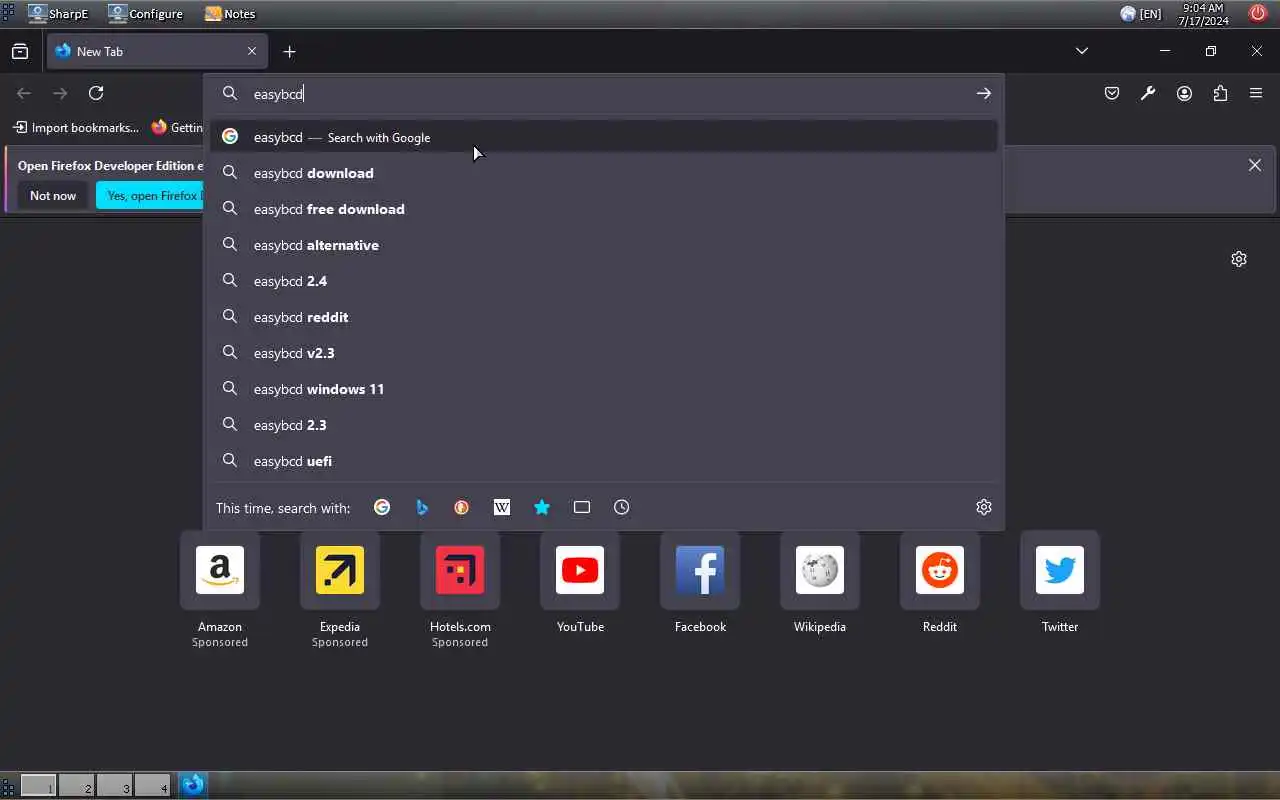Viewport: 1280px width, 800px height.
Task: Select suggestion easybcd reddit
Action: [604, 317]
